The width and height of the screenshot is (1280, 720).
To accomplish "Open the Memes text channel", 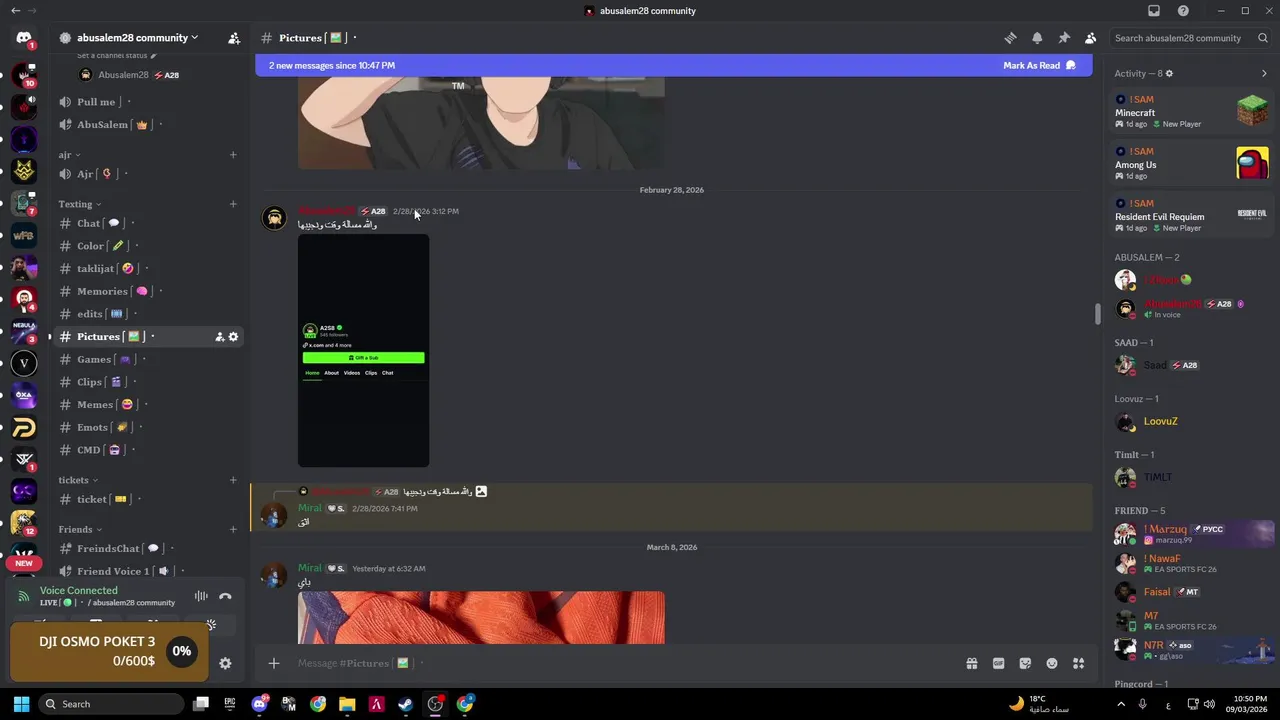I will (x=148, y=405).
